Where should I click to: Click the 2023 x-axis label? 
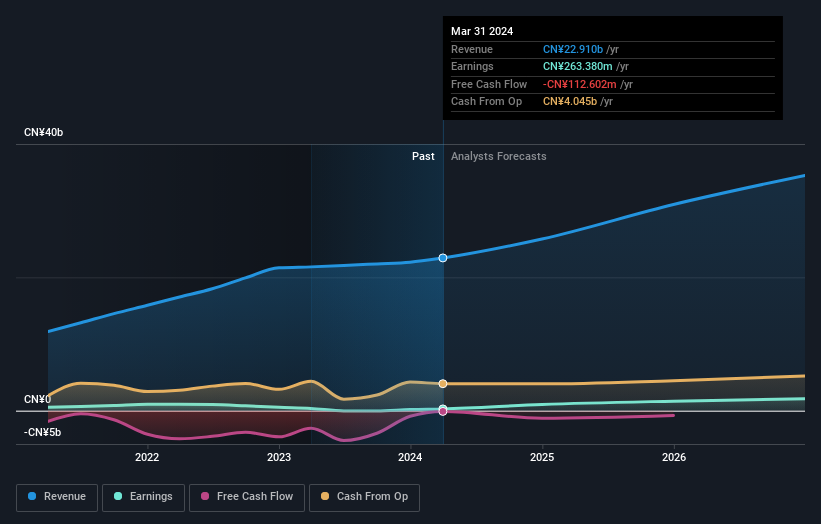(279, 458)
